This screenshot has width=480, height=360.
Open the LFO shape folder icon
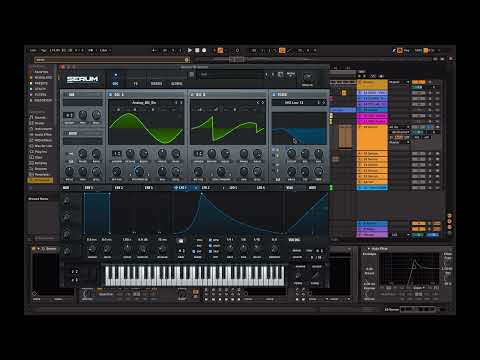click(181, 241)
